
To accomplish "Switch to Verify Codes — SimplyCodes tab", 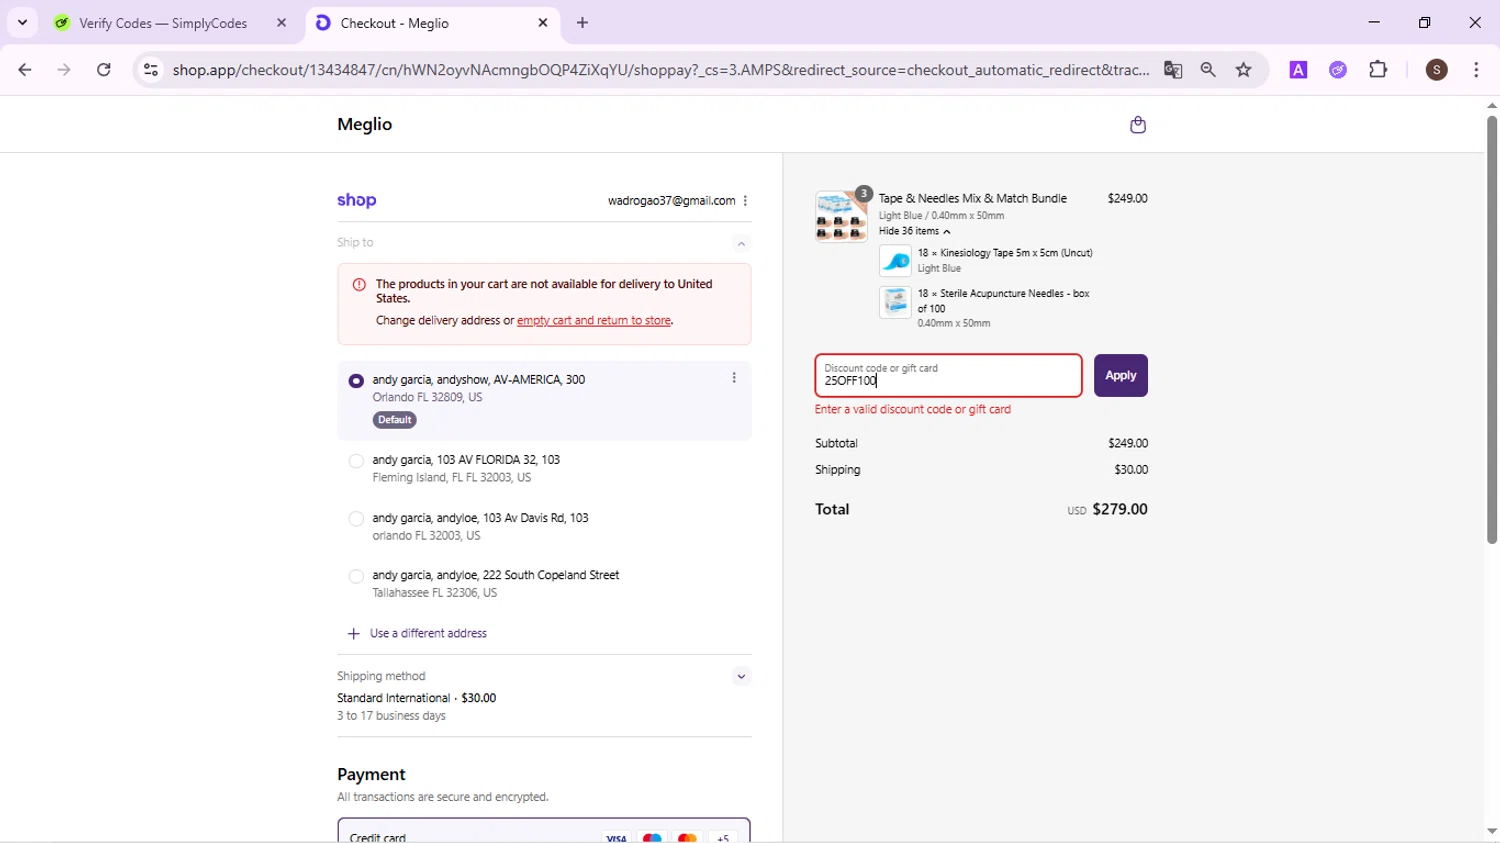I will 164,23.
